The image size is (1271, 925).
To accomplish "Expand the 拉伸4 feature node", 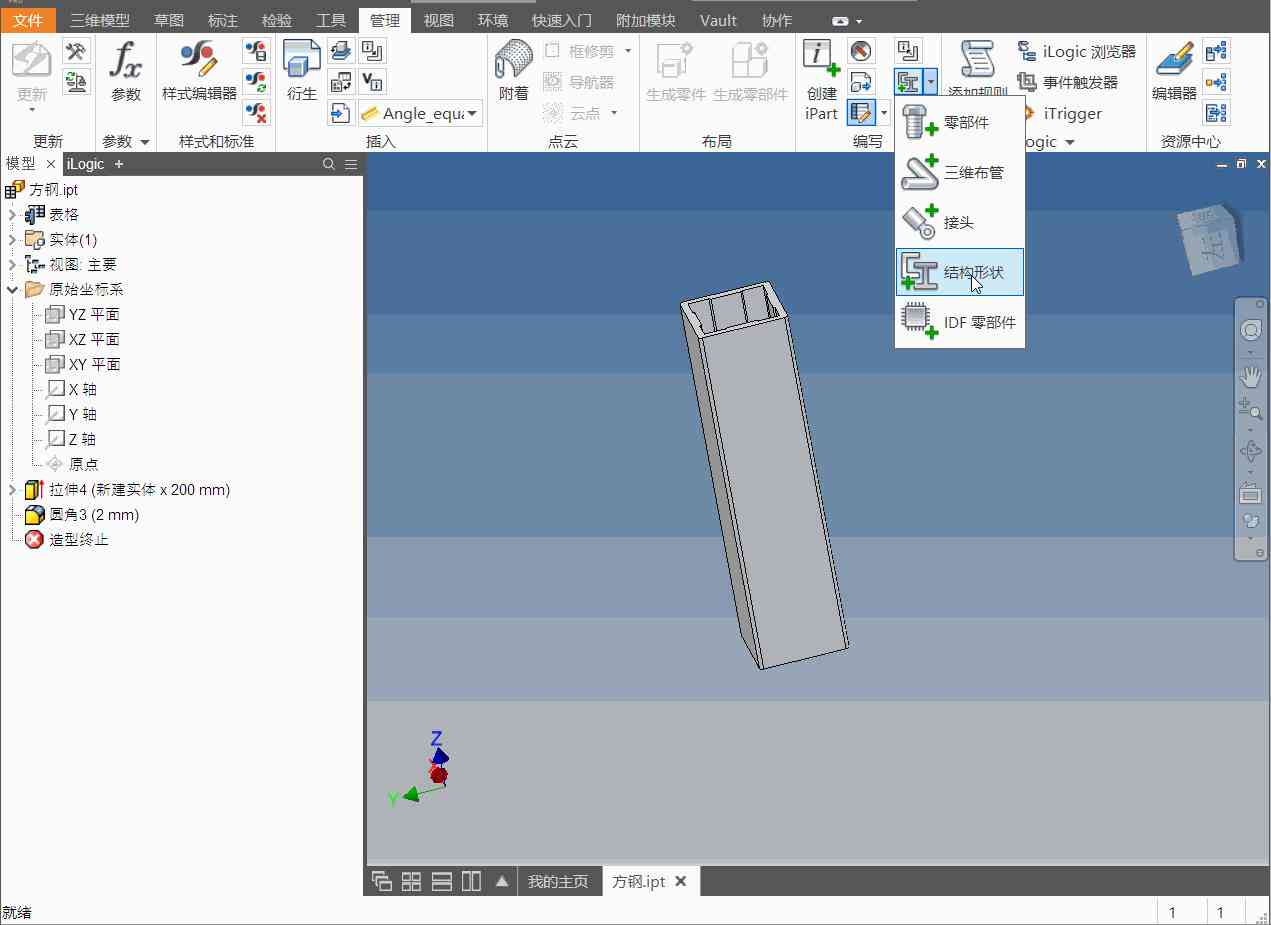I will (x=12, y=490).
